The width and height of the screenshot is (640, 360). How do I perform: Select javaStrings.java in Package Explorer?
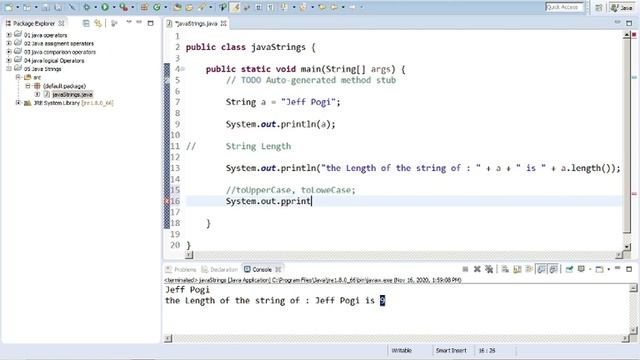click(68, 94)
